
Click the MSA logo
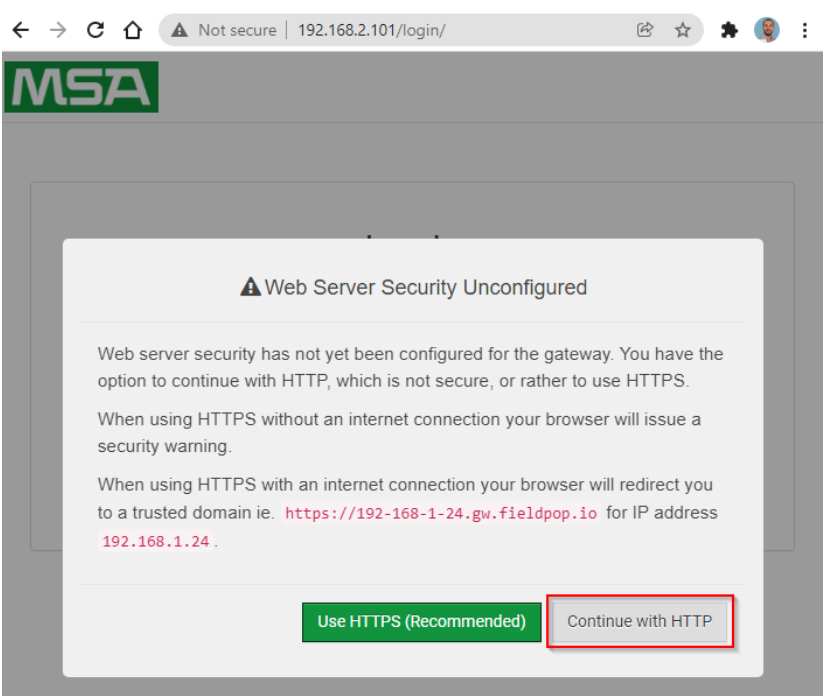(82, 87)
